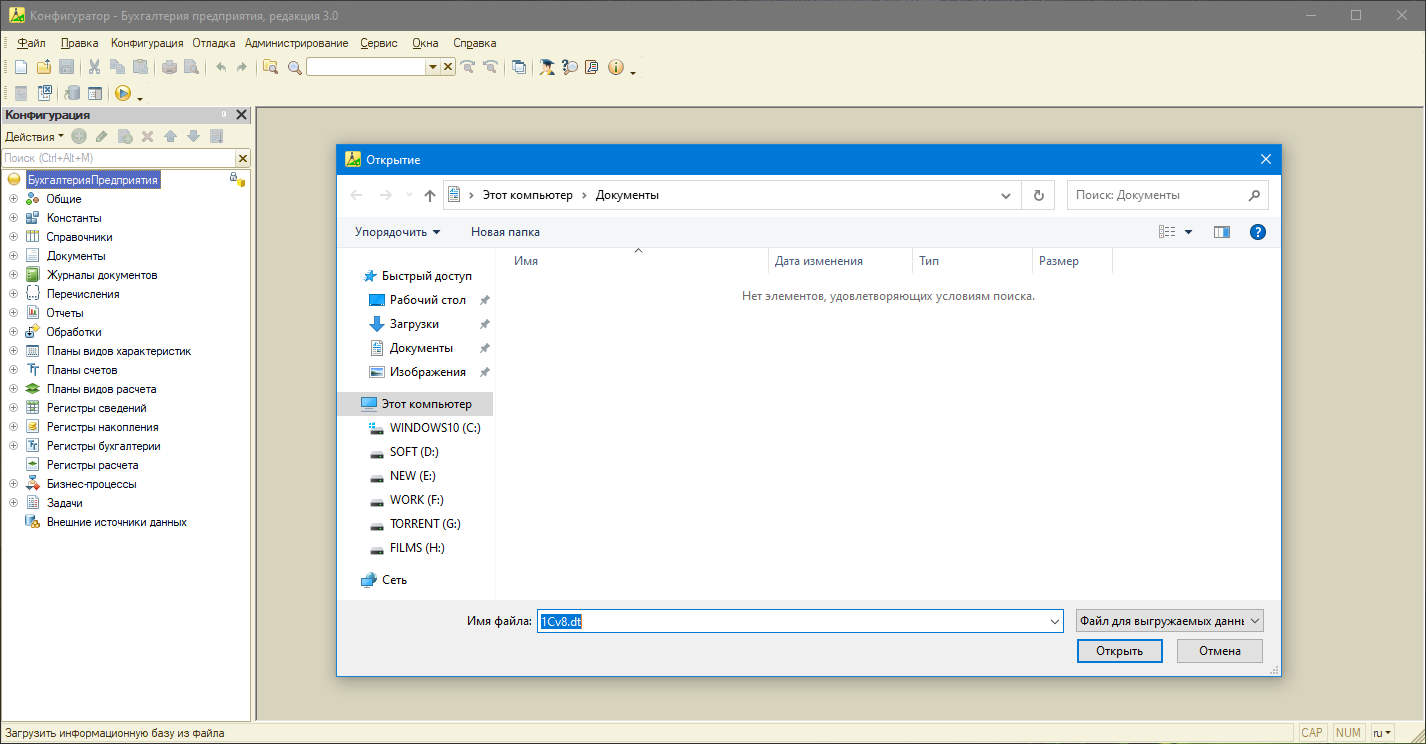Click Новая папка in the dialog
This screenshot has height=744, width=1426.
point(505,232)
